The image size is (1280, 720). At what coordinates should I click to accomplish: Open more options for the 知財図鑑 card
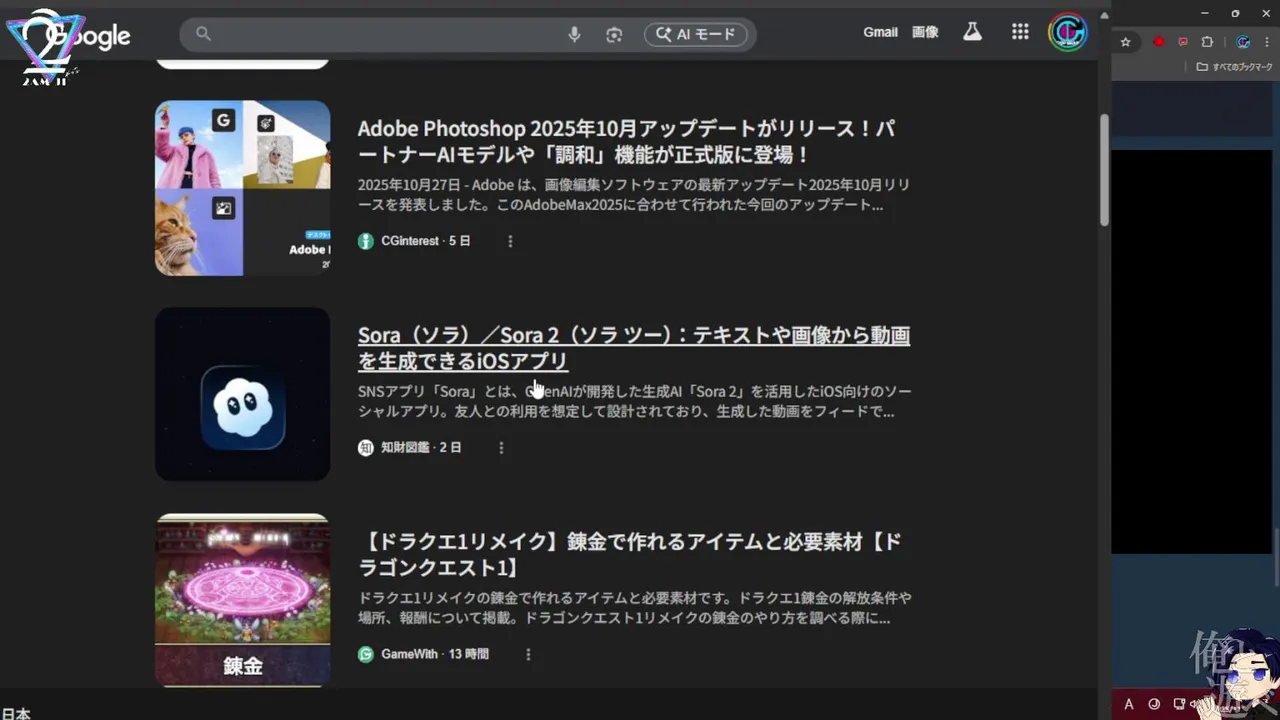(501, 447)
